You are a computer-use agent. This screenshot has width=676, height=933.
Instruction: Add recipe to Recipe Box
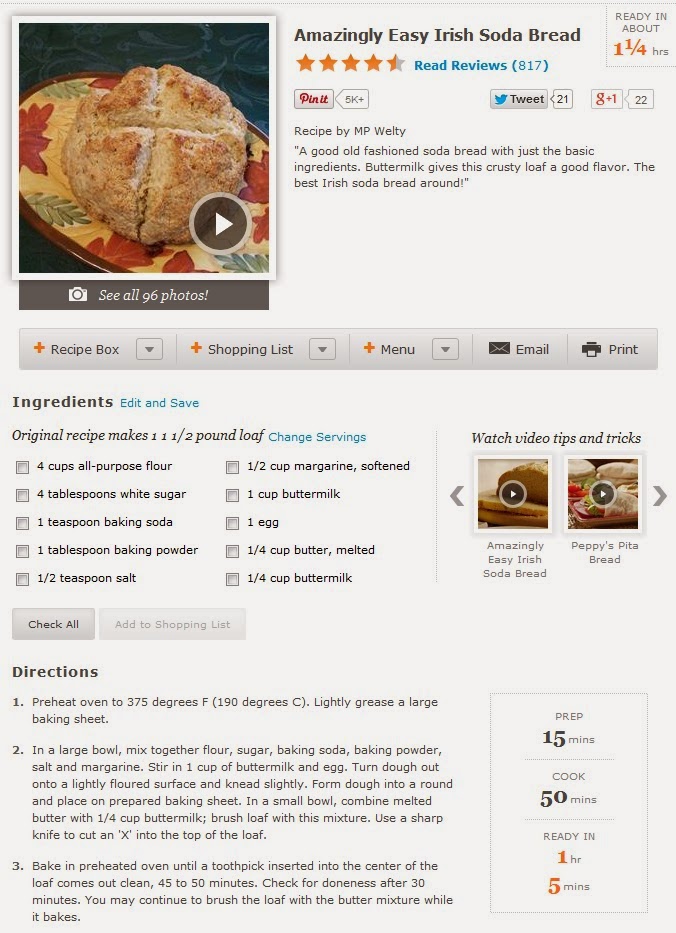coord(76,349)
